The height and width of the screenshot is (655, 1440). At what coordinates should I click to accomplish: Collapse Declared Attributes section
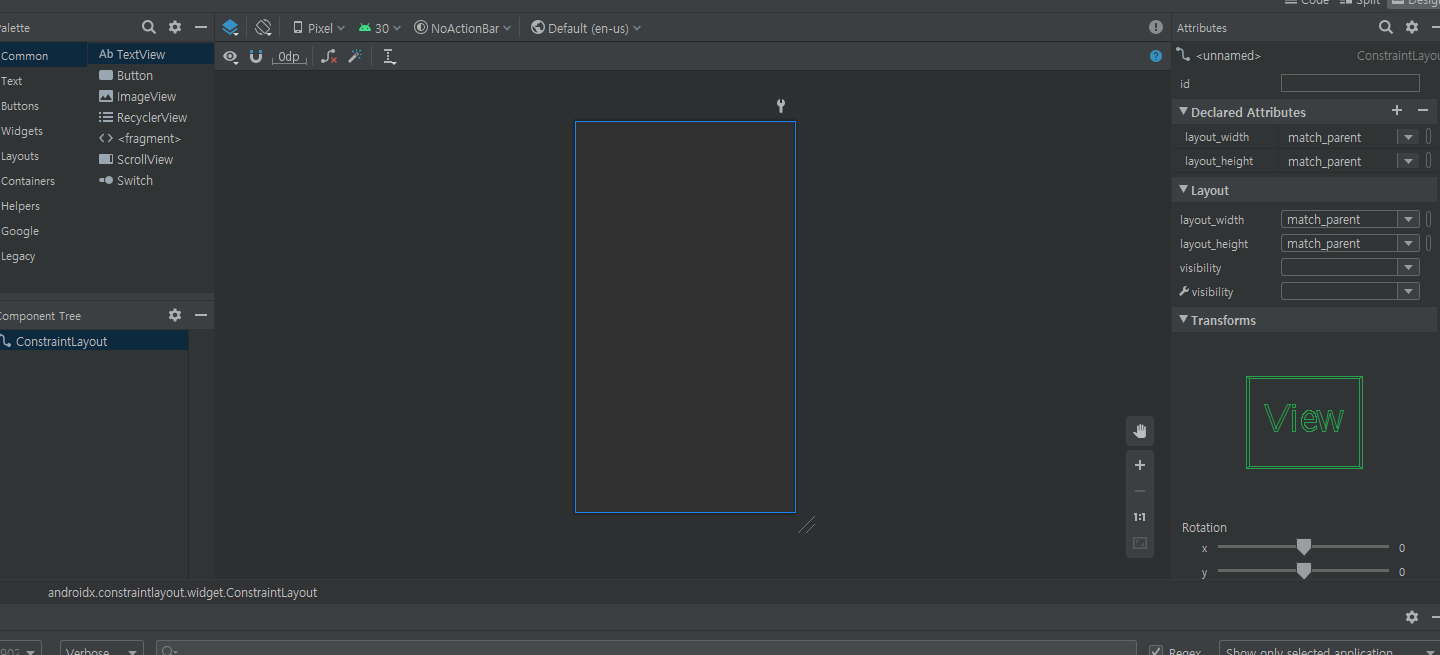point(1184,112)
